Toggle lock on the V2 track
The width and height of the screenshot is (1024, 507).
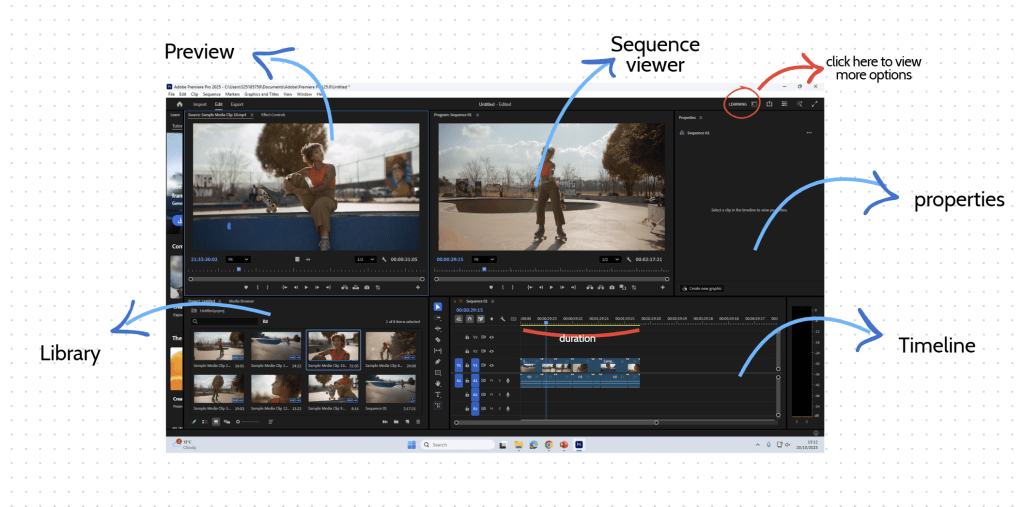[467, 351]
